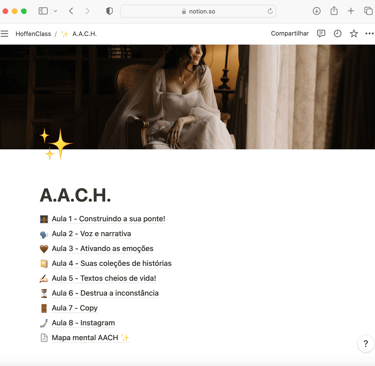Click the Compartilhar button
The image size is (375, 366).
coord(290,34)
